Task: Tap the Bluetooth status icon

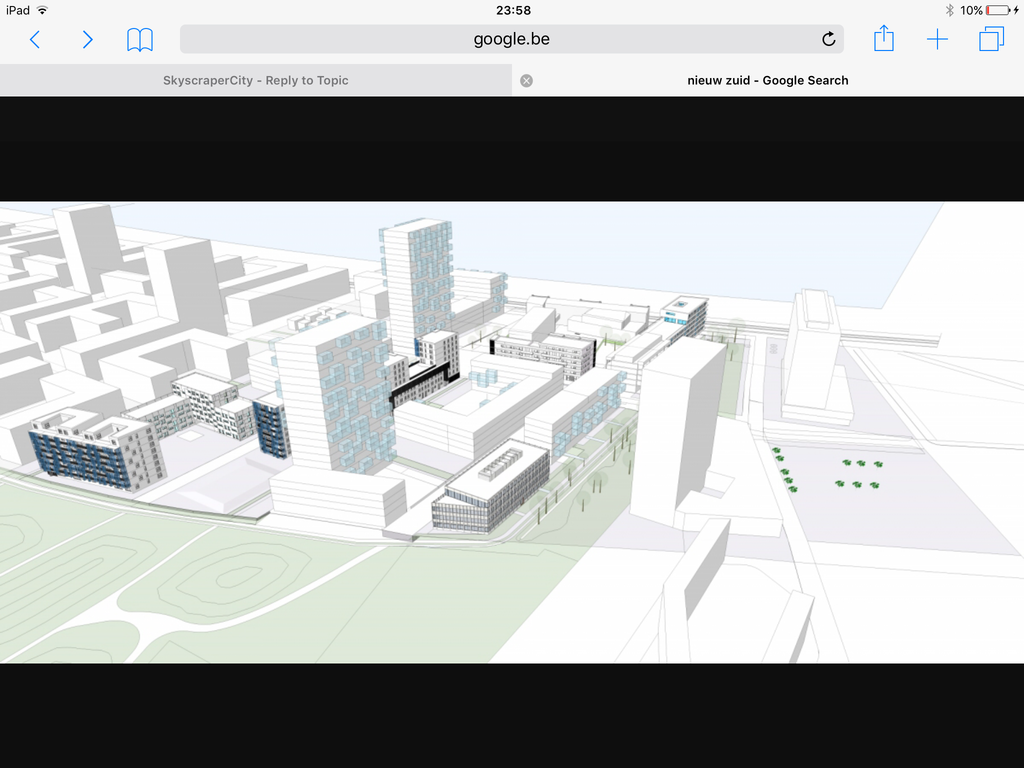Action: (949, 10)
